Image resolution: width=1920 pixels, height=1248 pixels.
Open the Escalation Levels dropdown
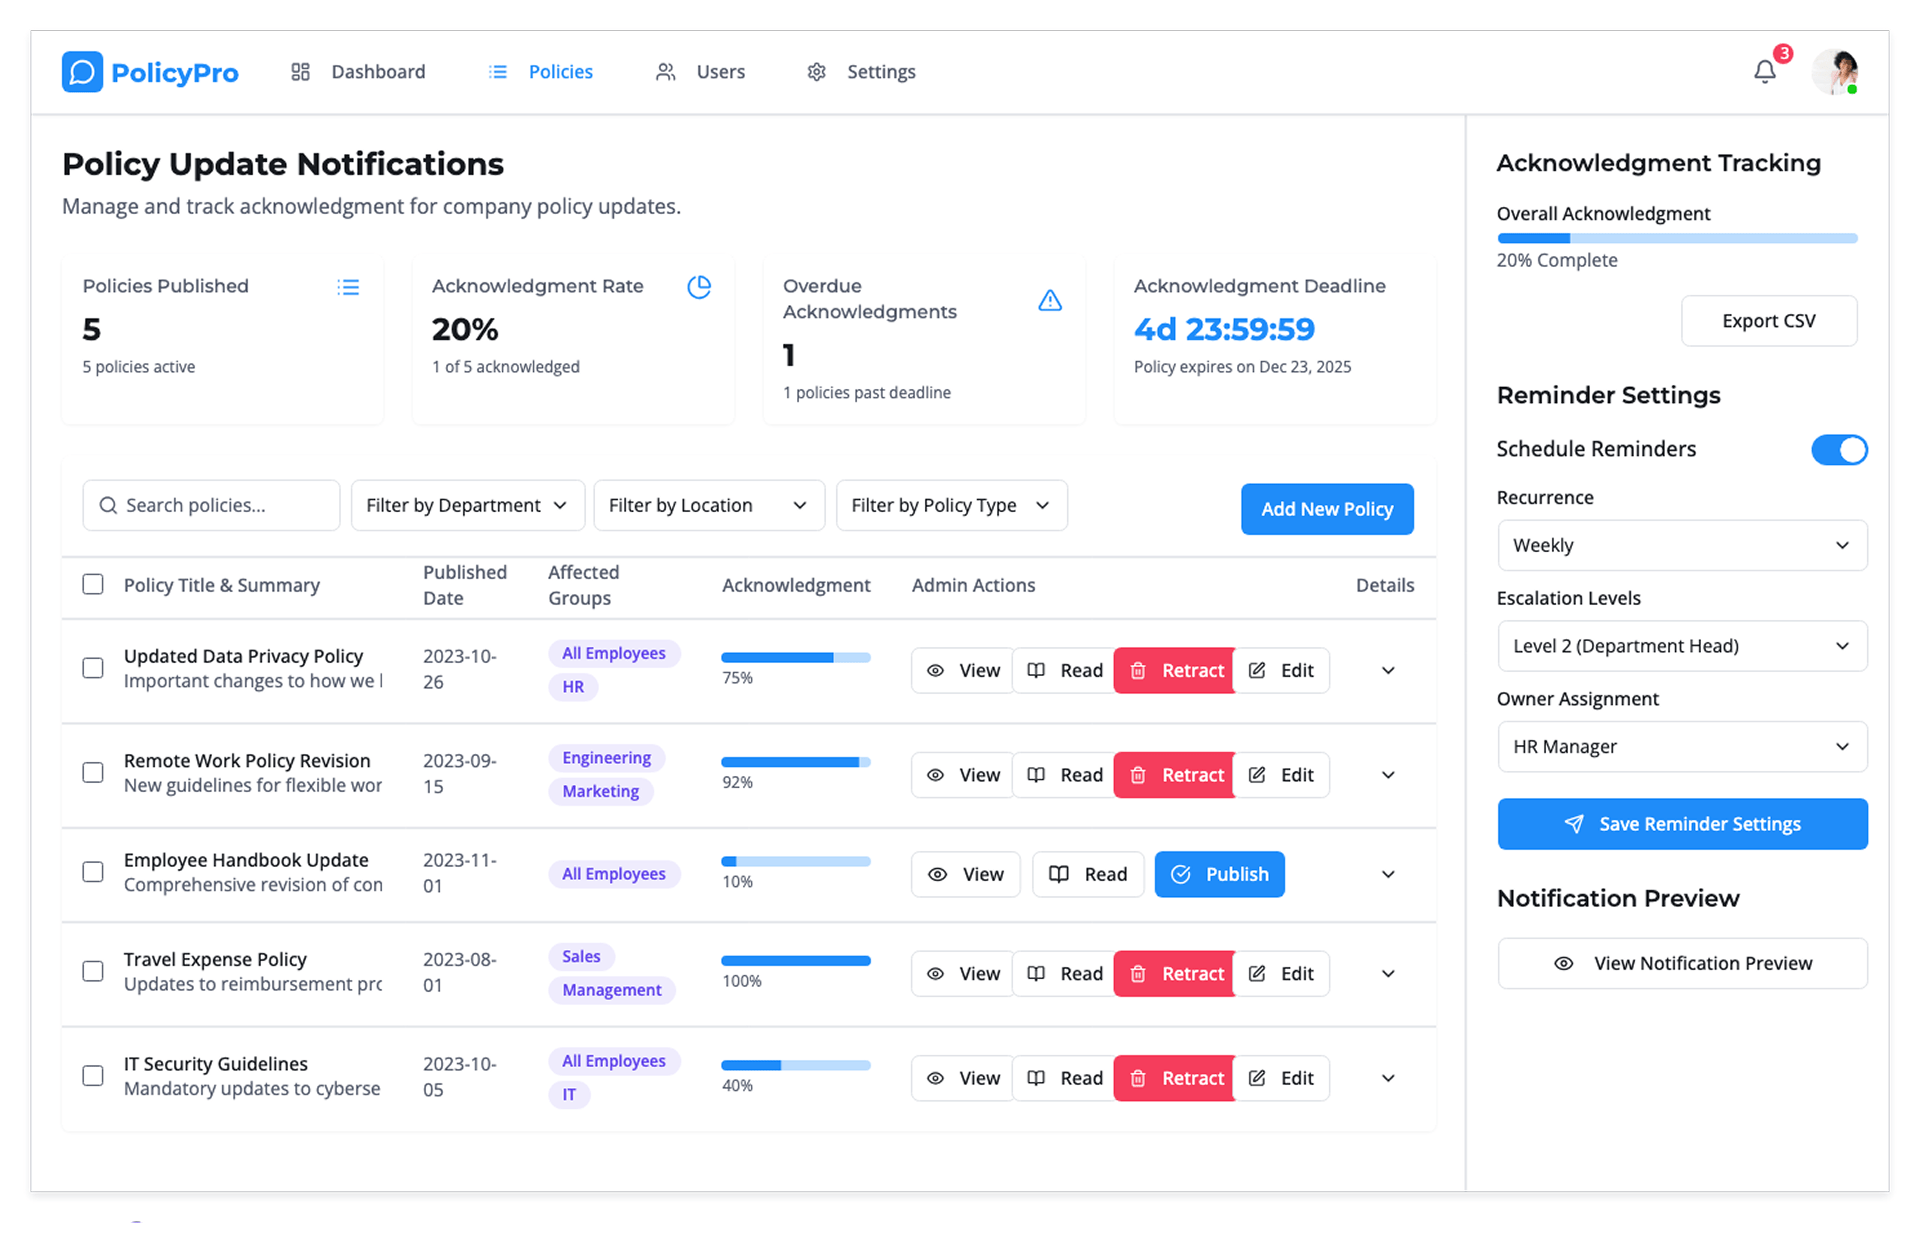[x=1681, y=647]
